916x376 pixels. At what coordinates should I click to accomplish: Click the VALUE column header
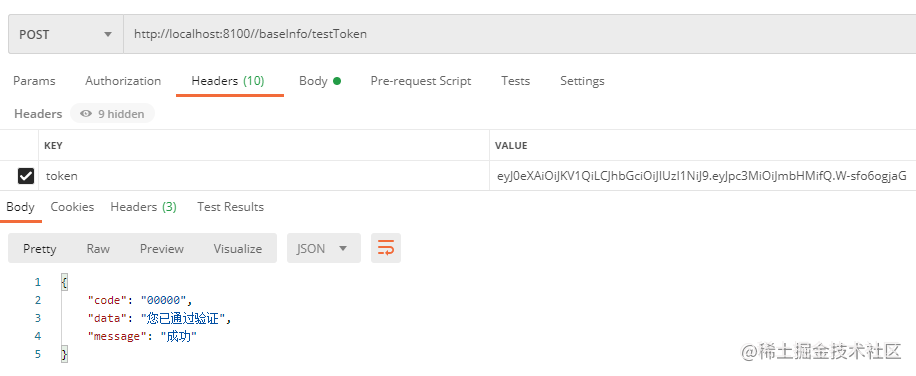[511, 145]
